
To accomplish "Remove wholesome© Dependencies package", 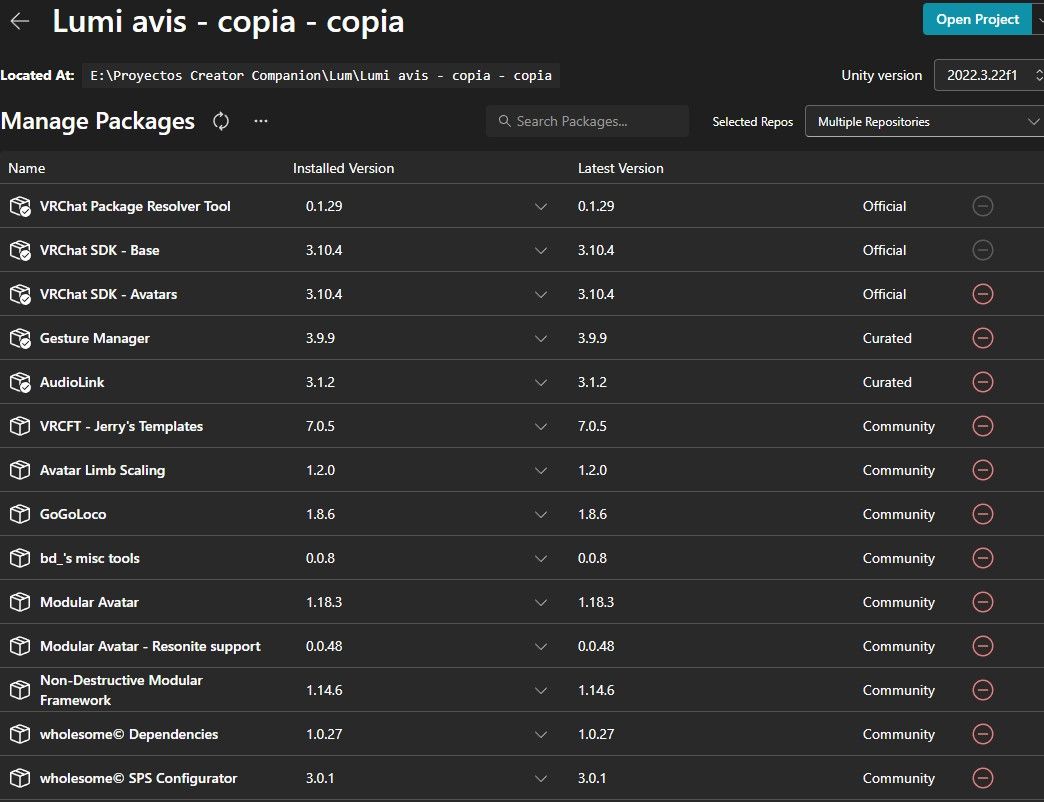I will pos(983,733).
